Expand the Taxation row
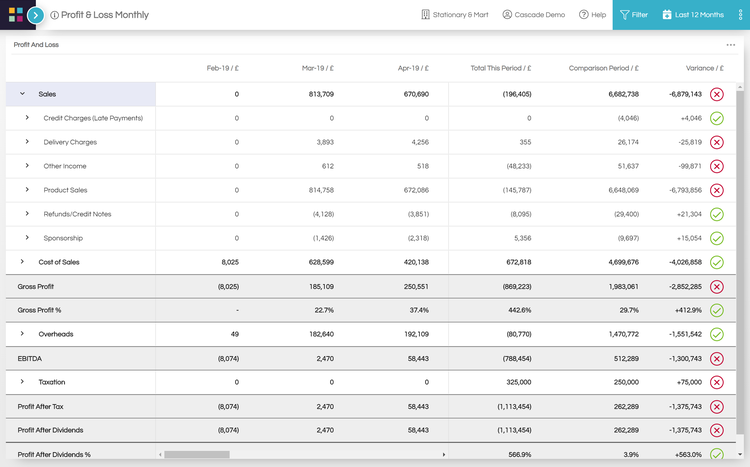Screen dimensions: 750x467 [22, 382]
